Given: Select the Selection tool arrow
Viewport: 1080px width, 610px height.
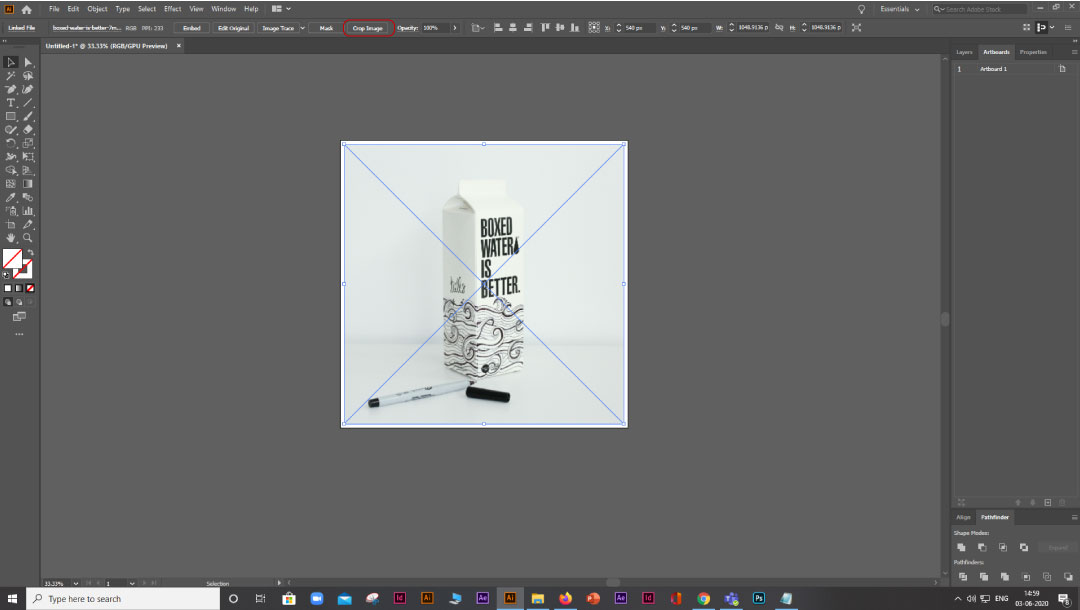Looking at the screenshot, I should [x=11, y=62].
